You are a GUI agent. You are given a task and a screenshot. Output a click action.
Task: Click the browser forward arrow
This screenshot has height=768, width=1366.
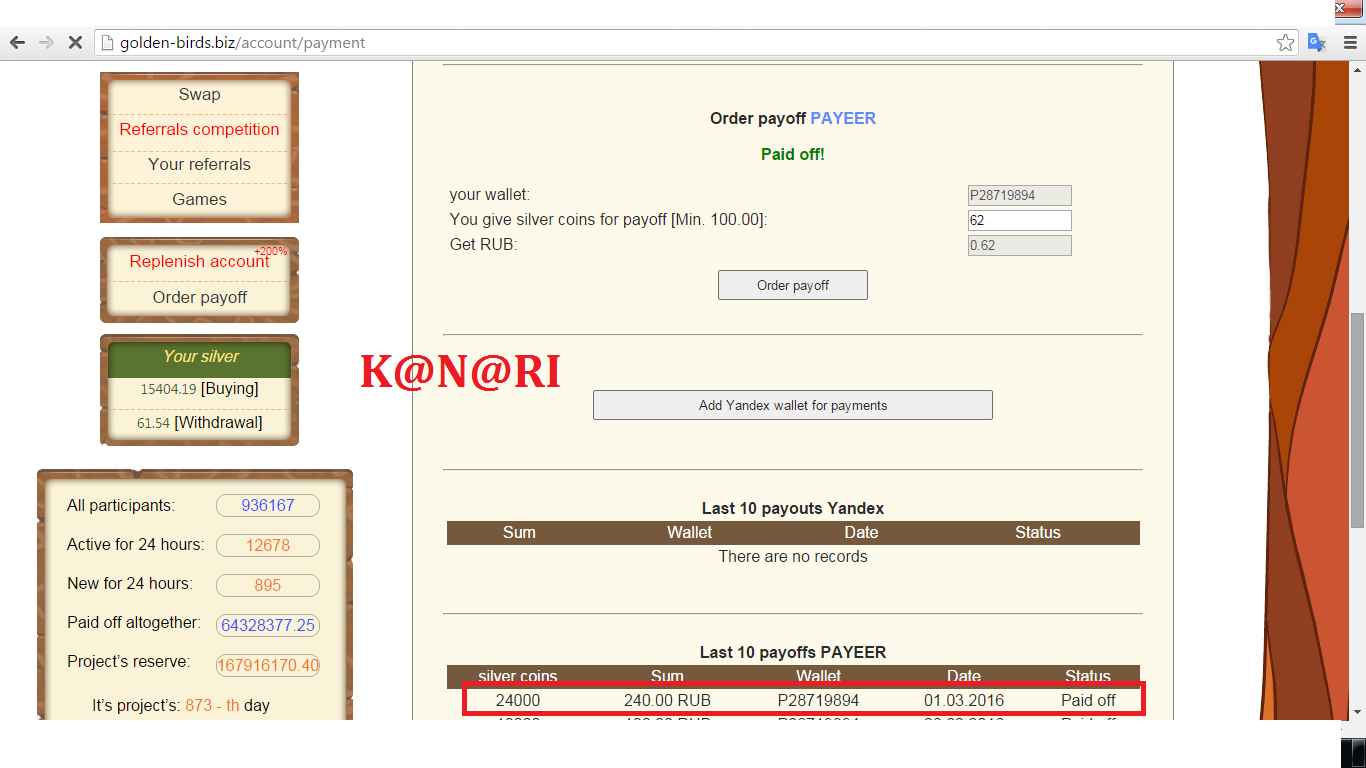(46, 43)
